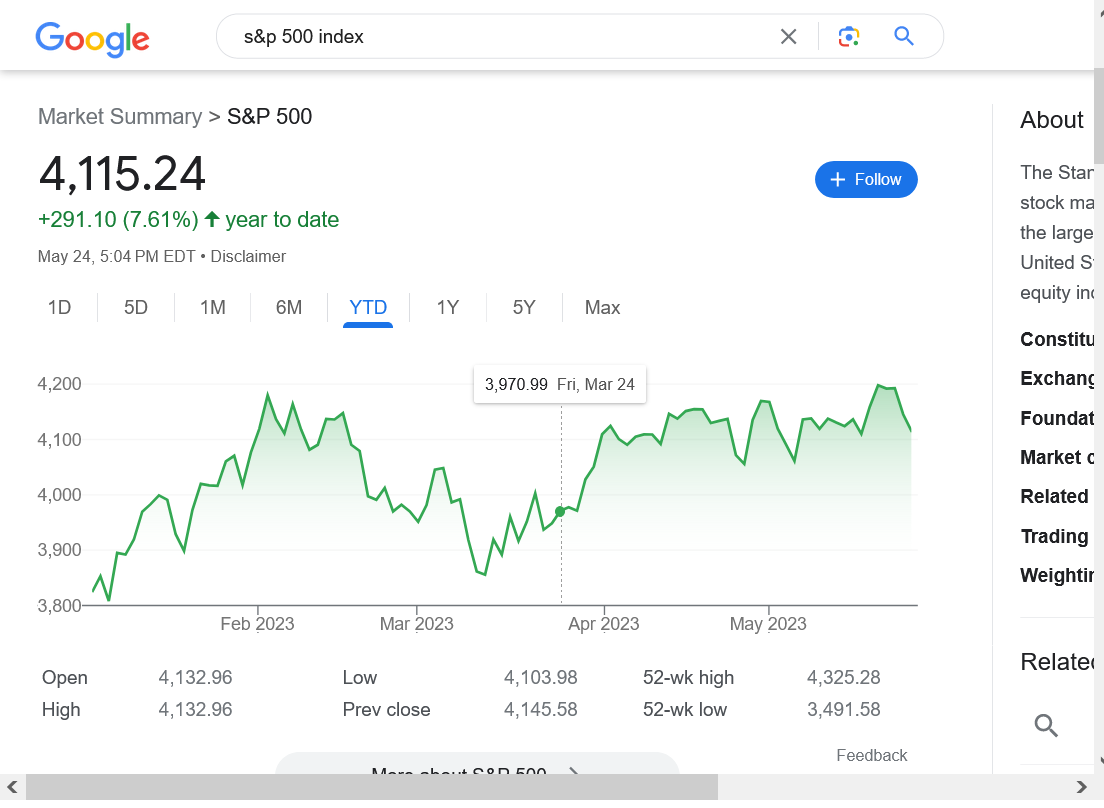Clear the search box text
This screenshot has width=1104, height=808.
click(x=788, y=37)
